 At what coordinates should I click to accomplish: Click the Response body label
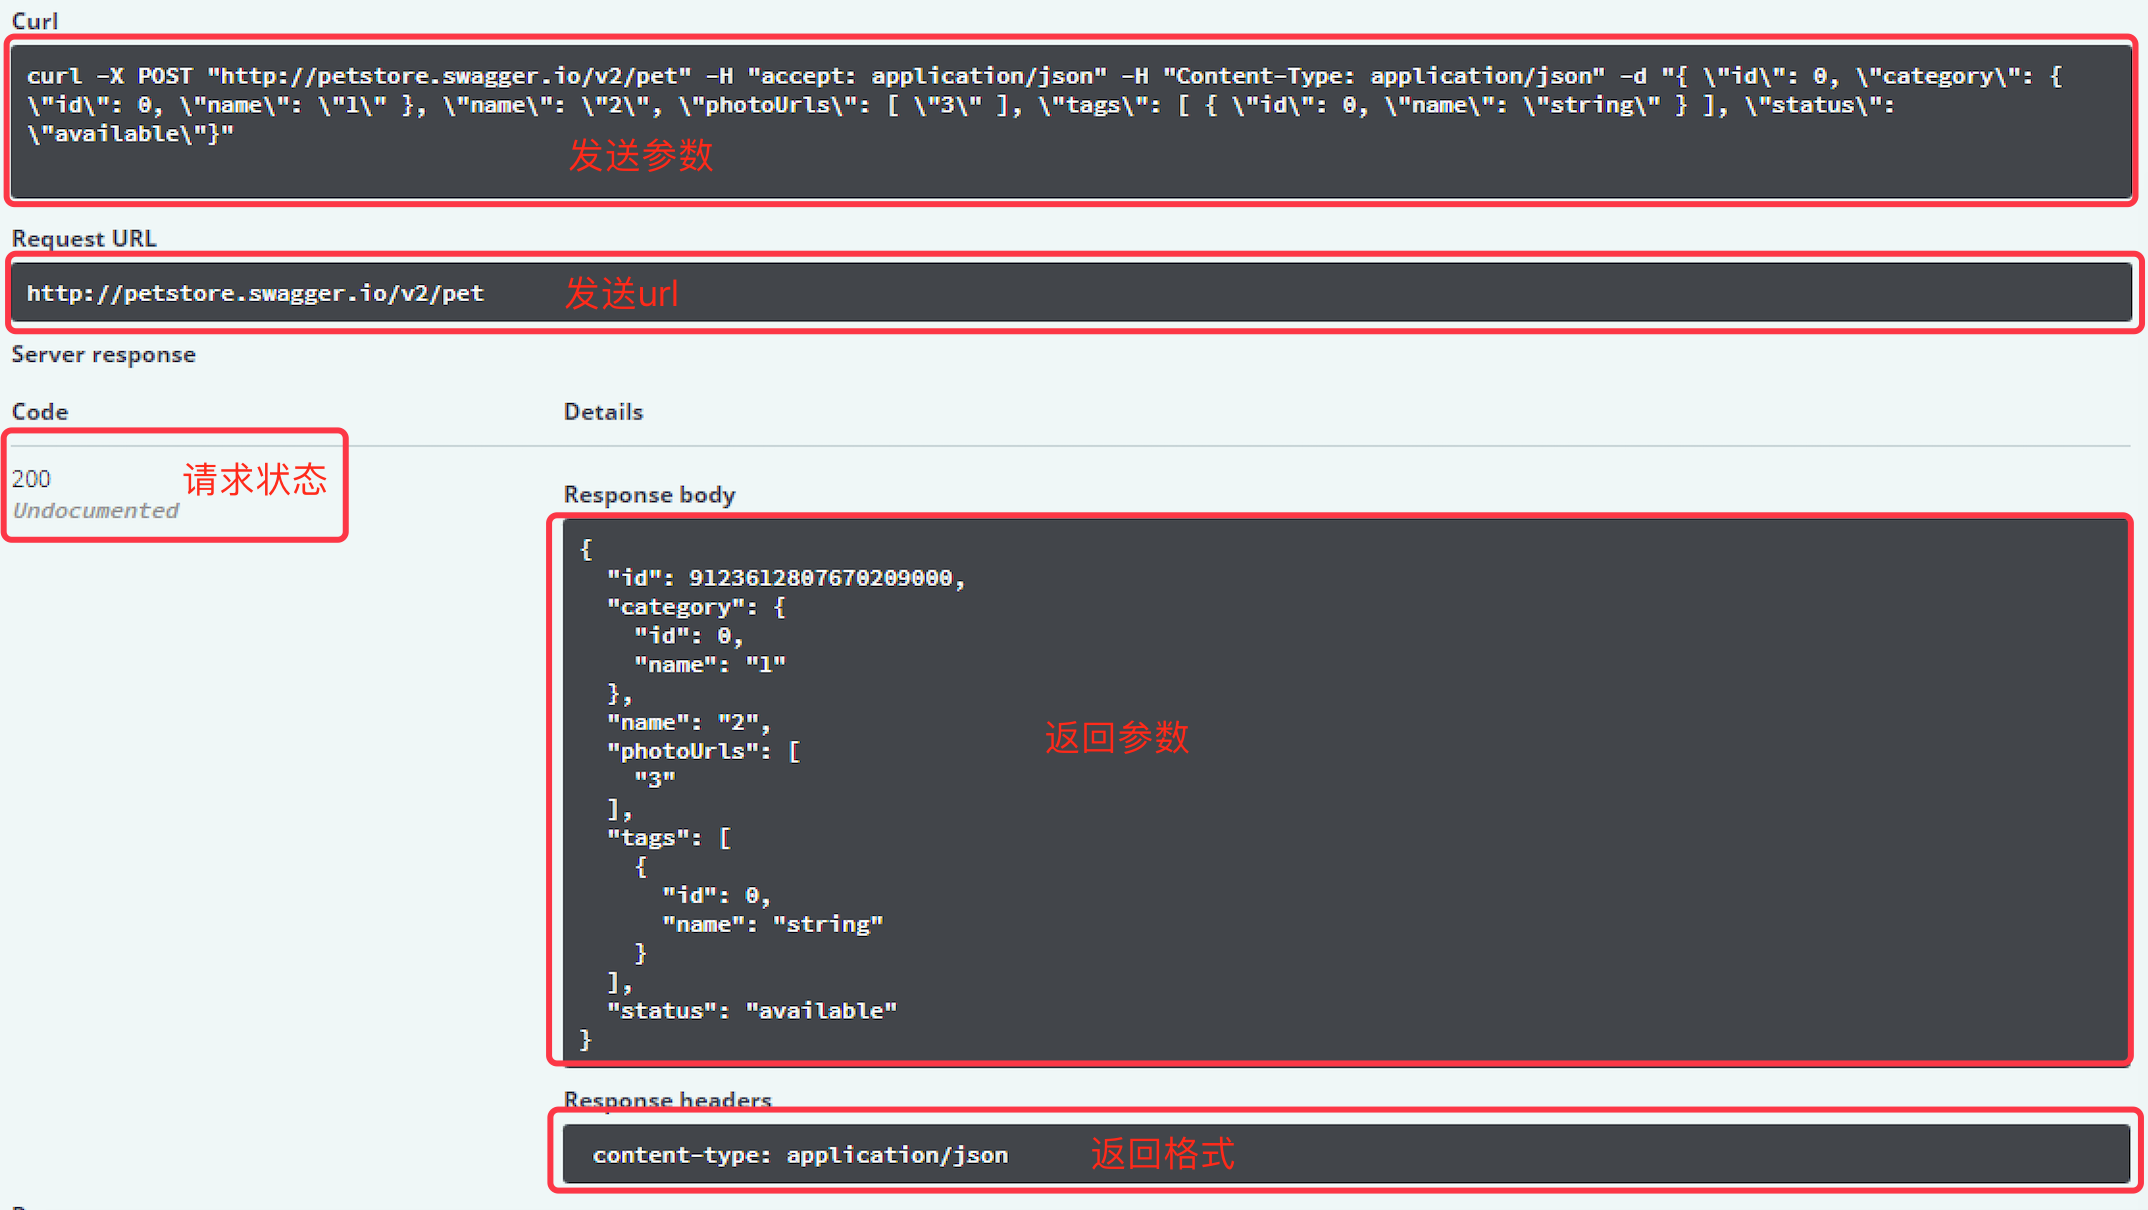649,494
